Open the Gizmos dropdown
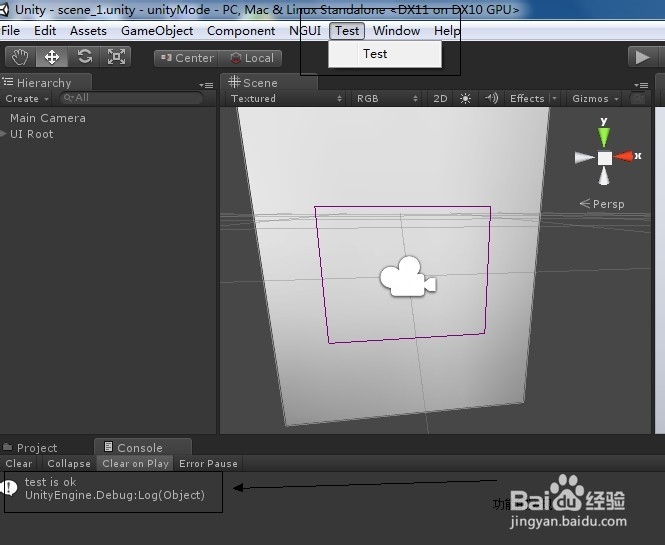The image size is (665, 545). [595, 99]
